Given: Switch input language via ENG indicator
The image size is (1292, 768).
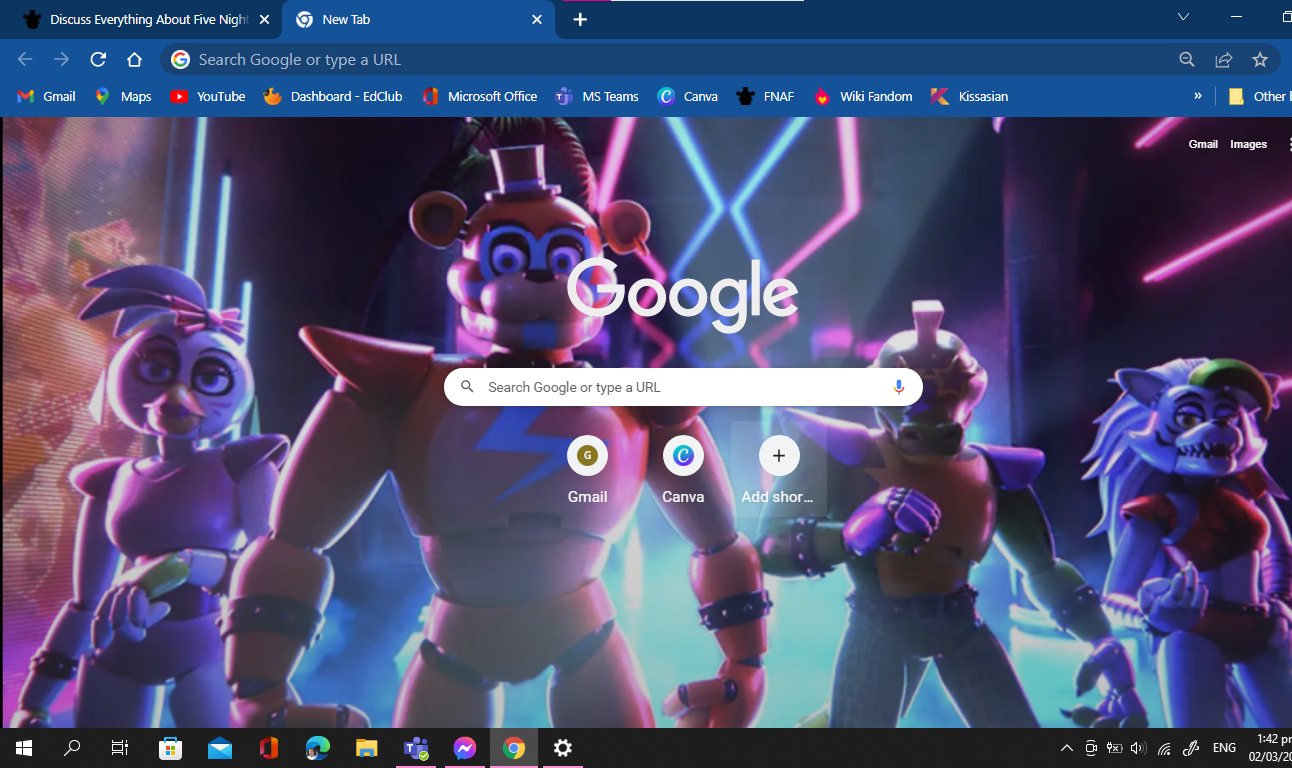Looking at the screenshot, I should [1224, 748].
